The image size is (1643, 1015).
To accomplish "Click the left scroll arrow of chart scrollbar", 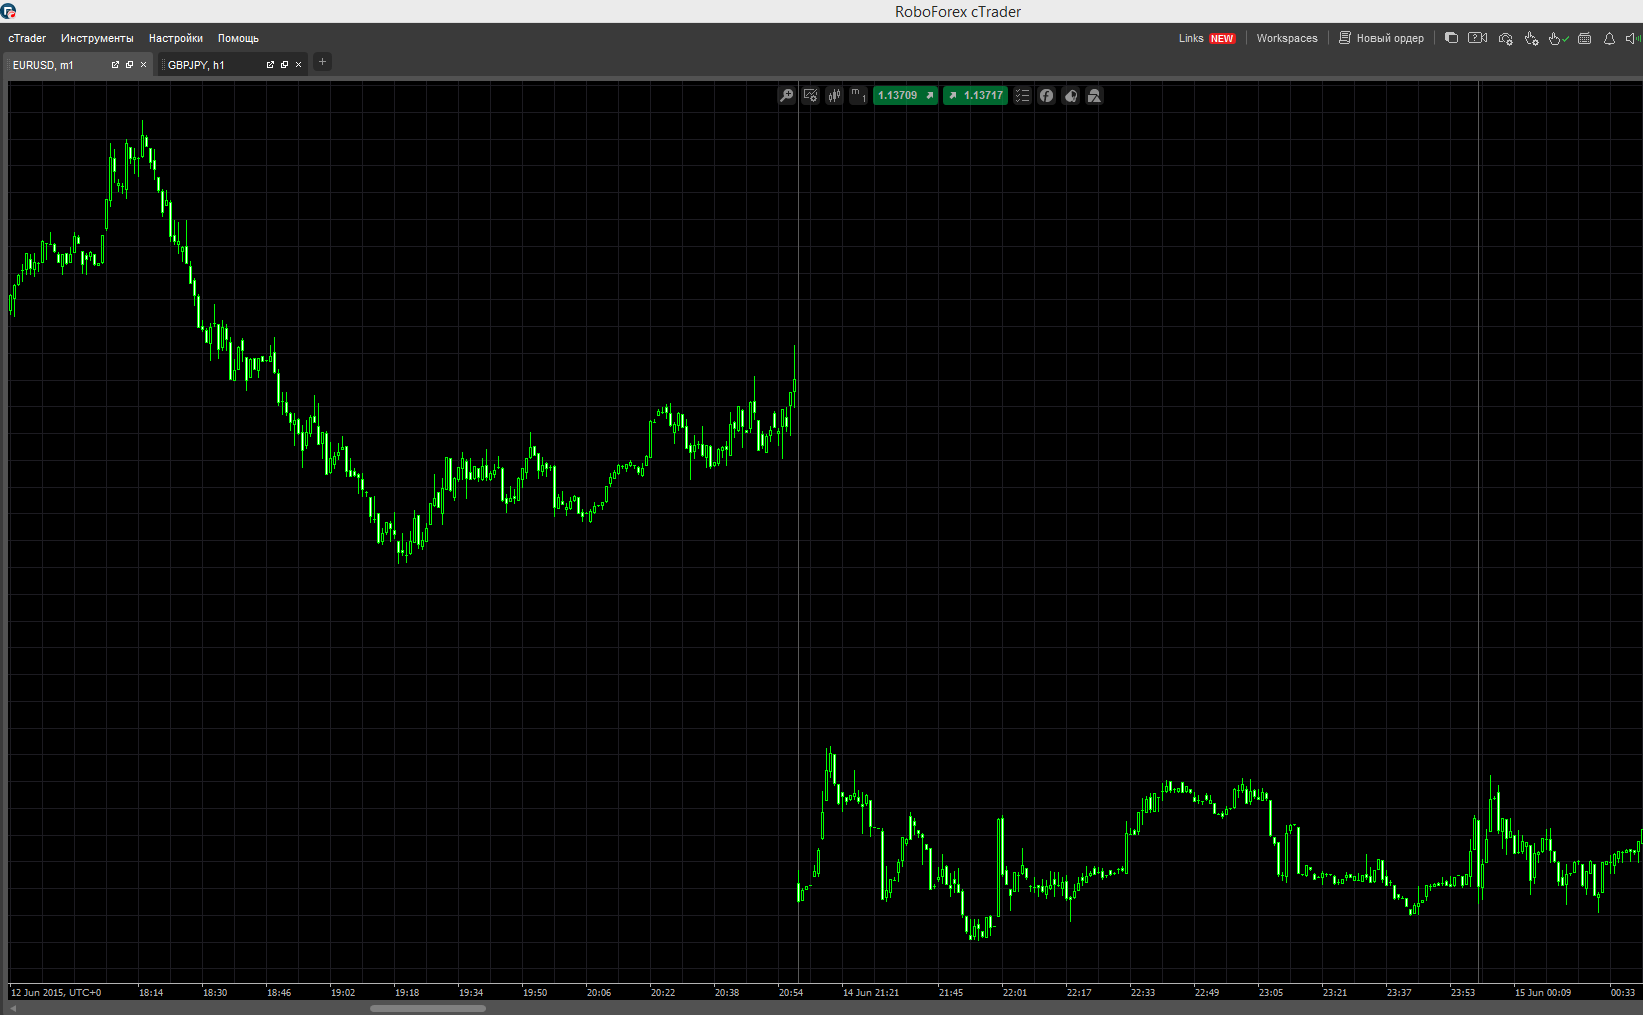I will 13,1008.
